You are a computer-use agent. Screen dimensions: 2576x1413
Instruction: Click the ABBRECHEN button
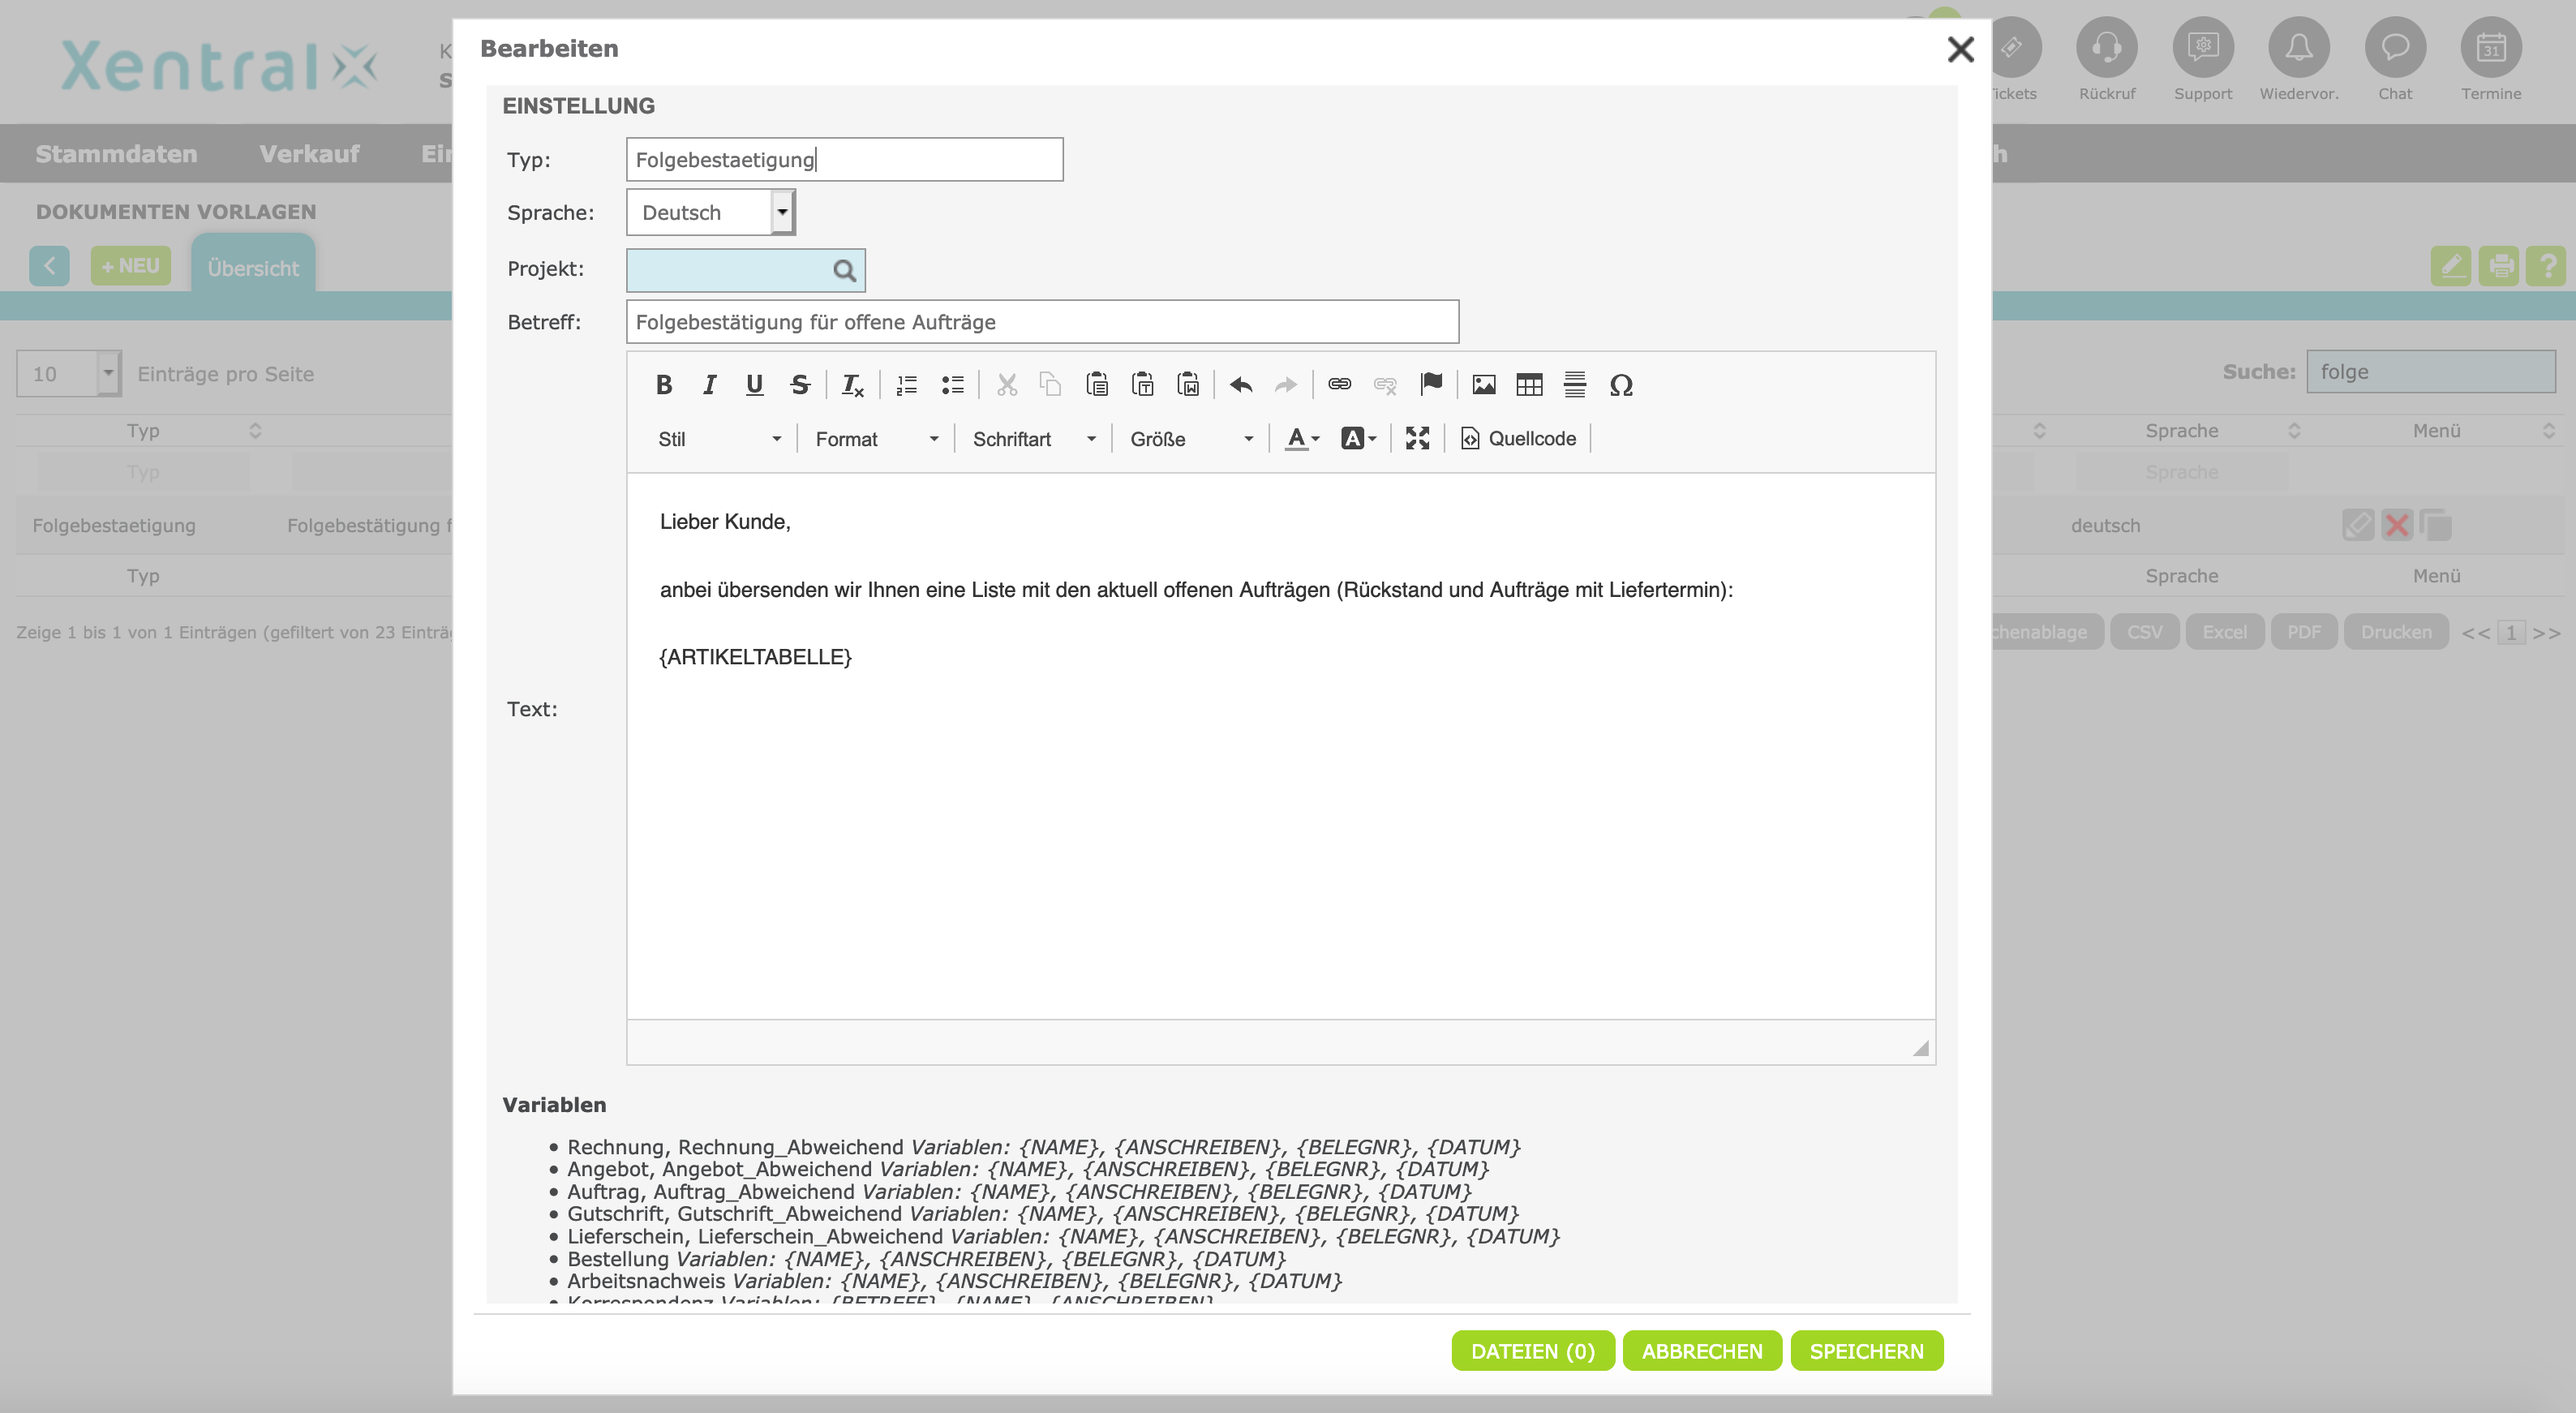click(1701, 1351)
